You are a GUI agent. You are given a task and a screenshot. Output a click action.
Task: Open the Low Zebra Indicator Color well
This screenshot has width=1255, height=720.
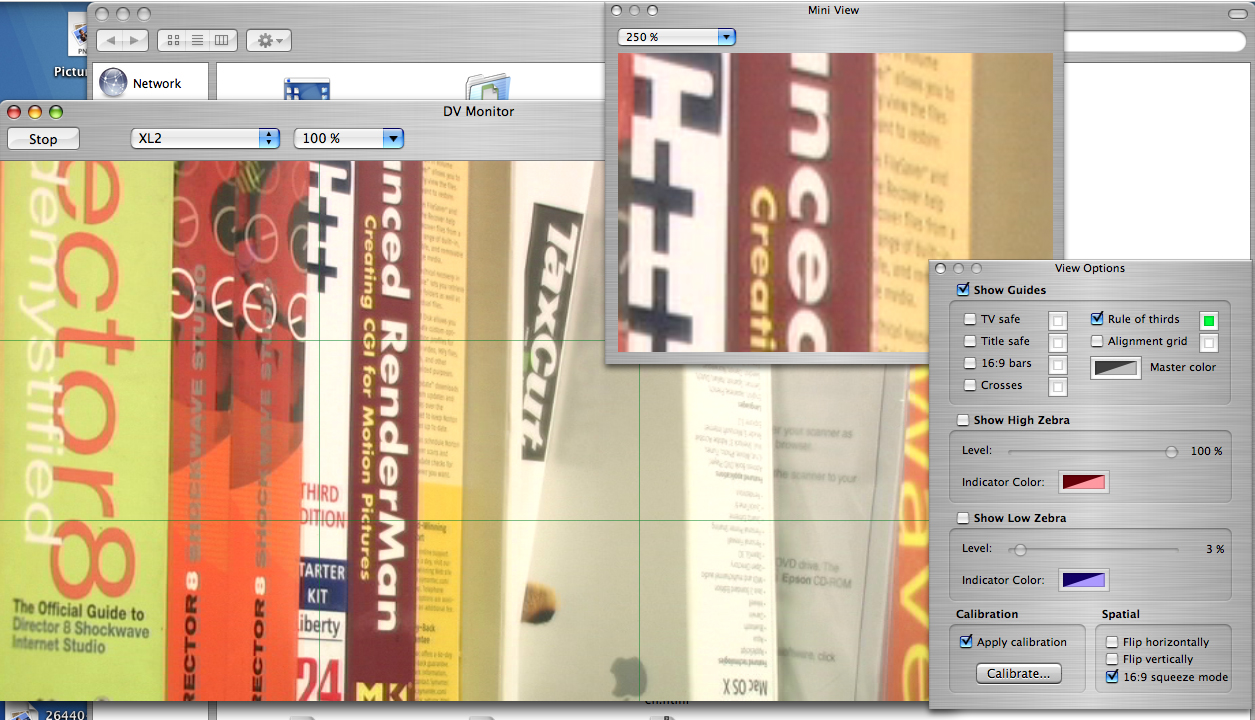(1084, 580)
